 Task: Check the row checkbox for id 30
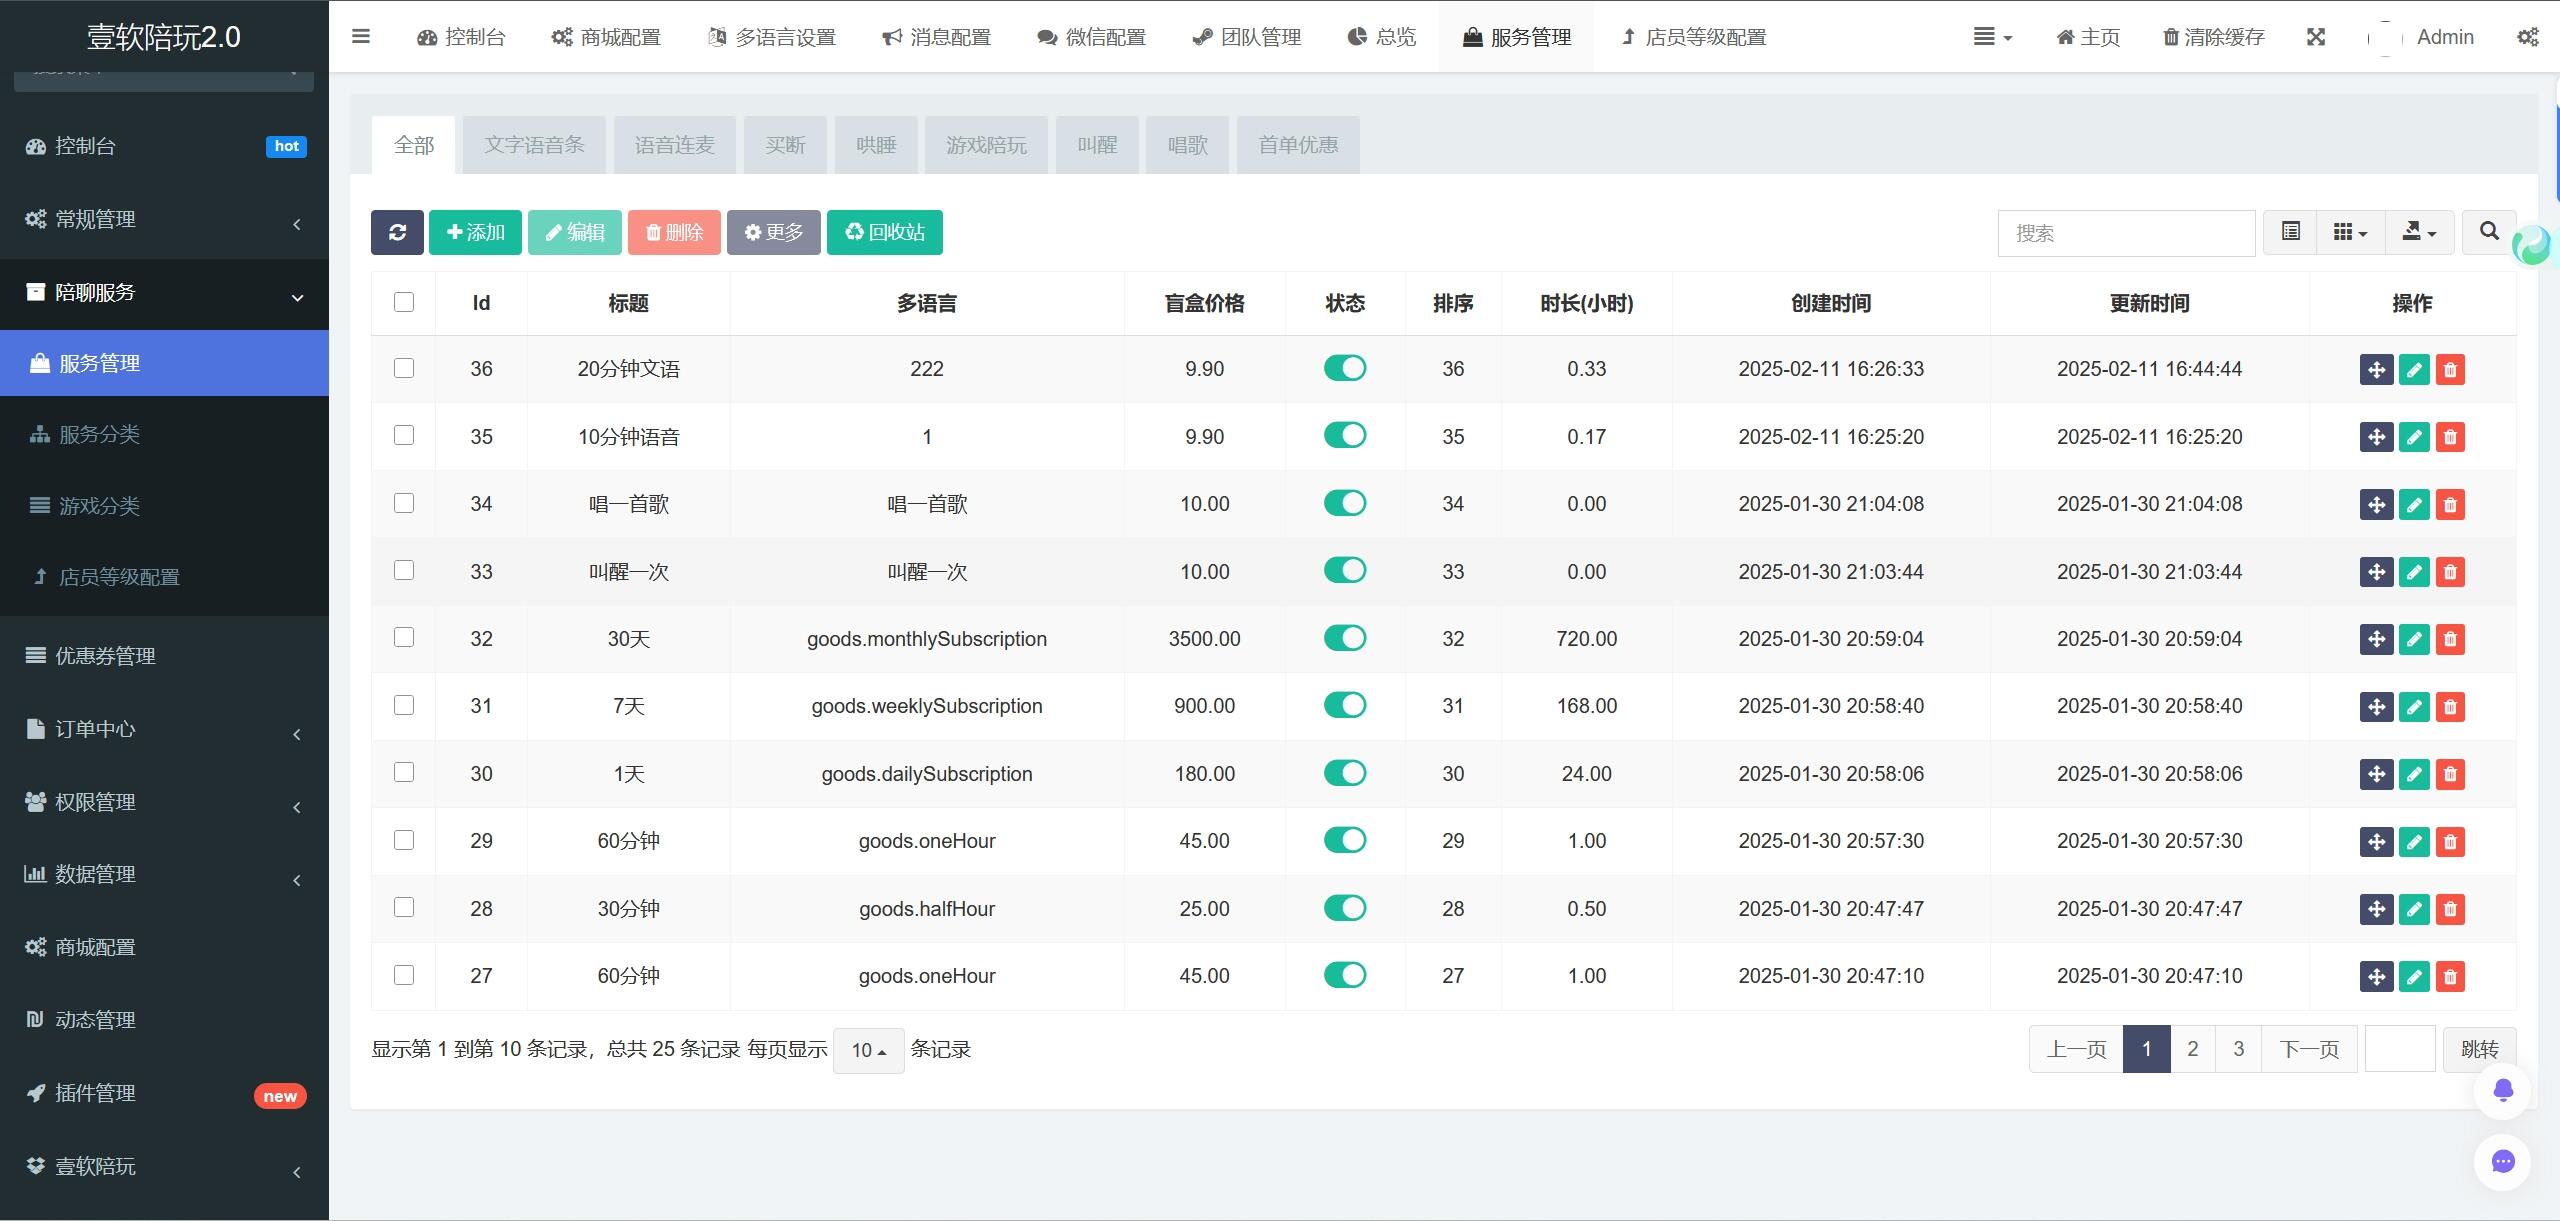403,772
